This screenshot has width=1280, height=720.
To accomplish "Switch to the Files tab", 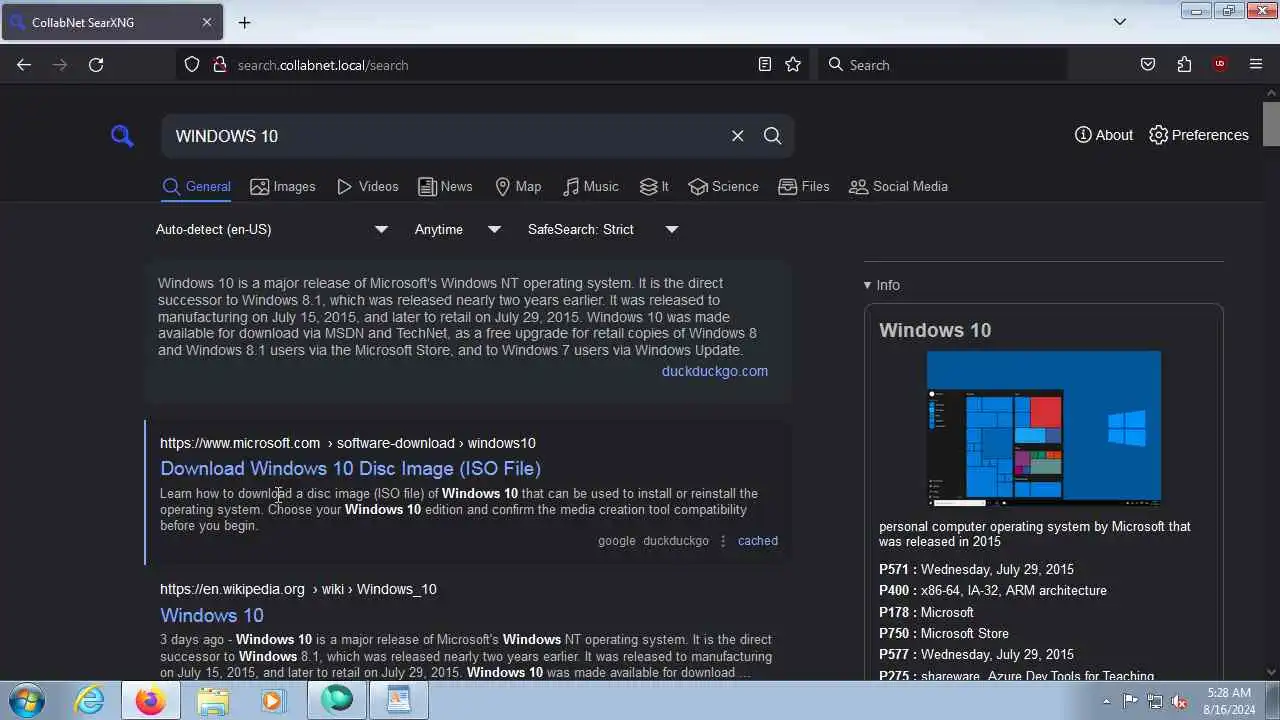I will [804, 186].
